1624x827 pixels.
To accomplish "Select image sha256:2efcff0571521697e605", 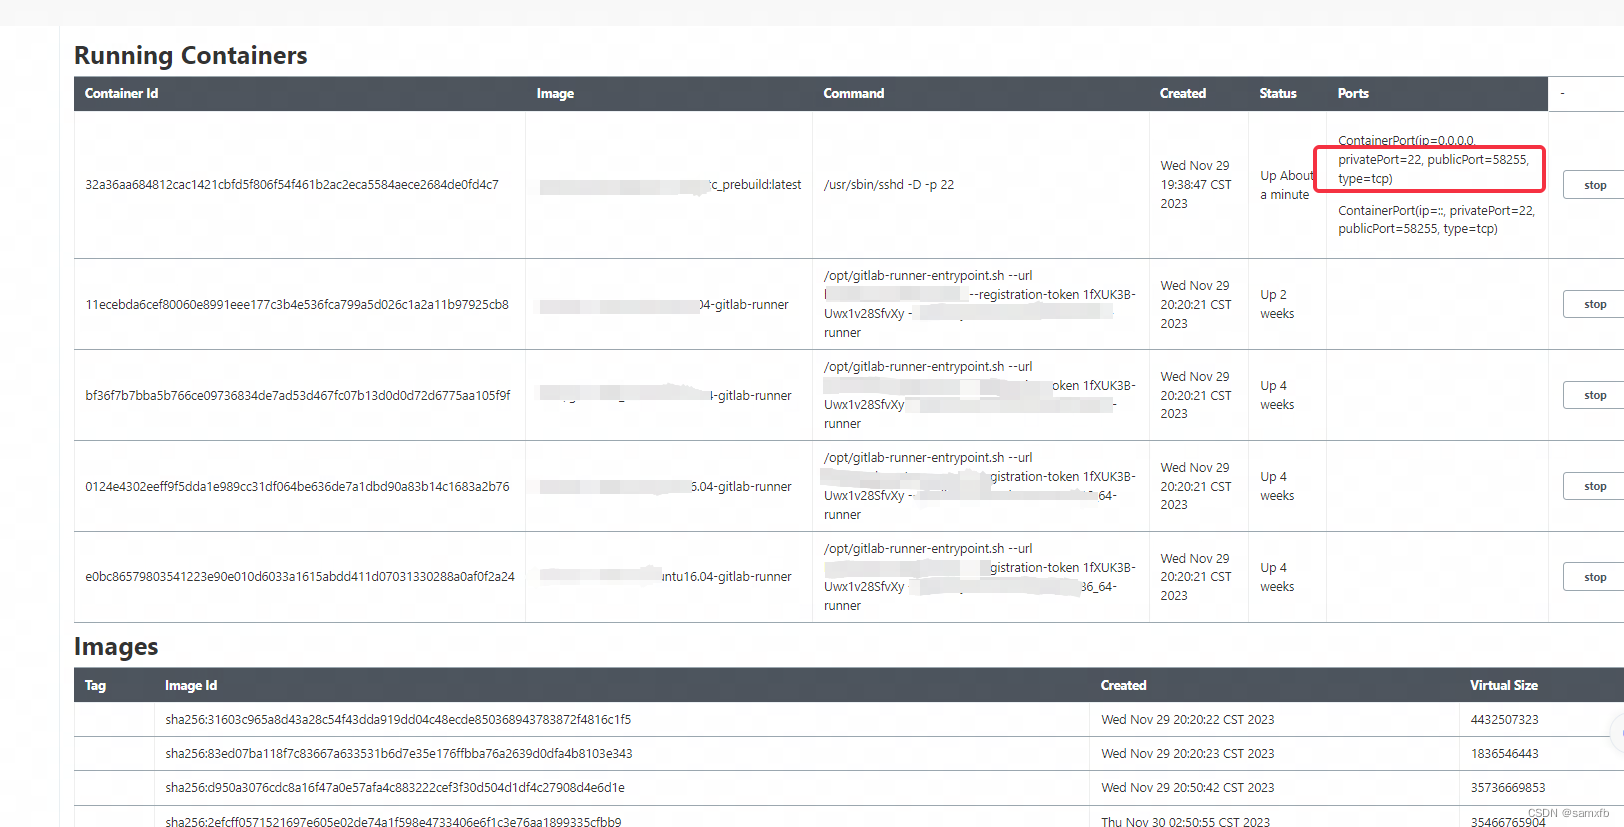I will click(x=393, y=822).
